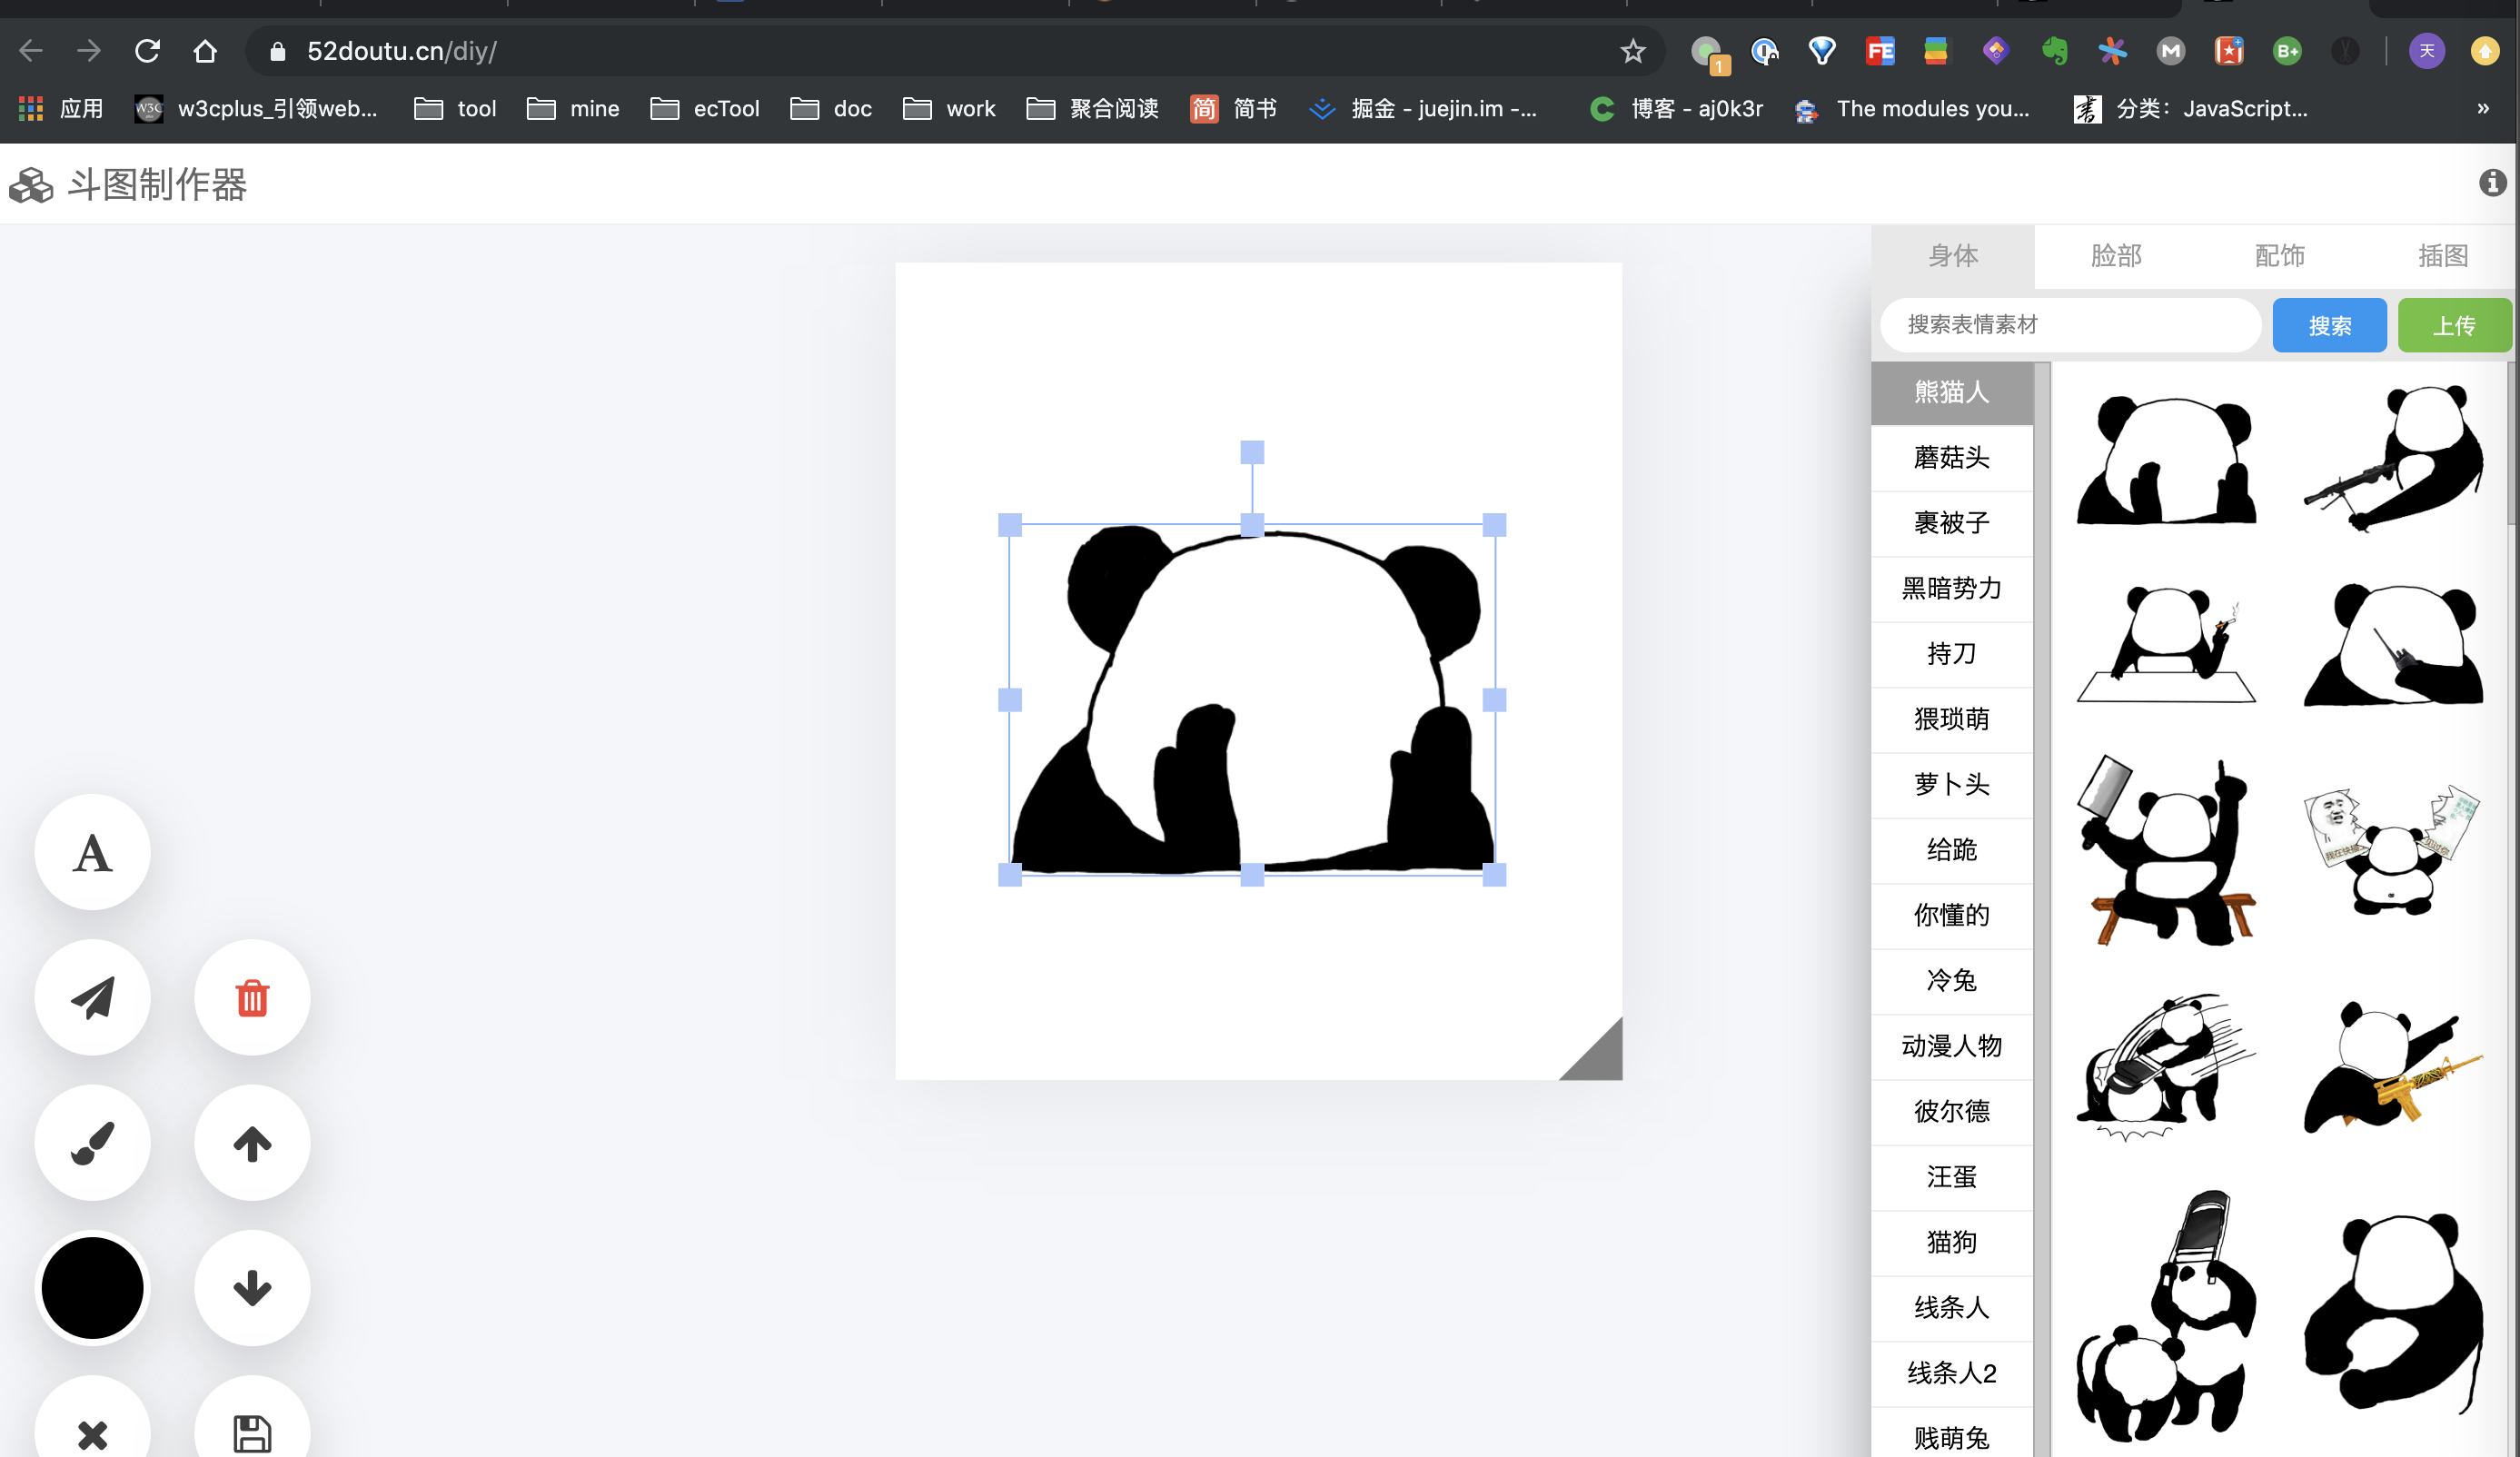Click the paper plane send icon
This screenshot has height=1457, width=2520.
click(92, 997)
